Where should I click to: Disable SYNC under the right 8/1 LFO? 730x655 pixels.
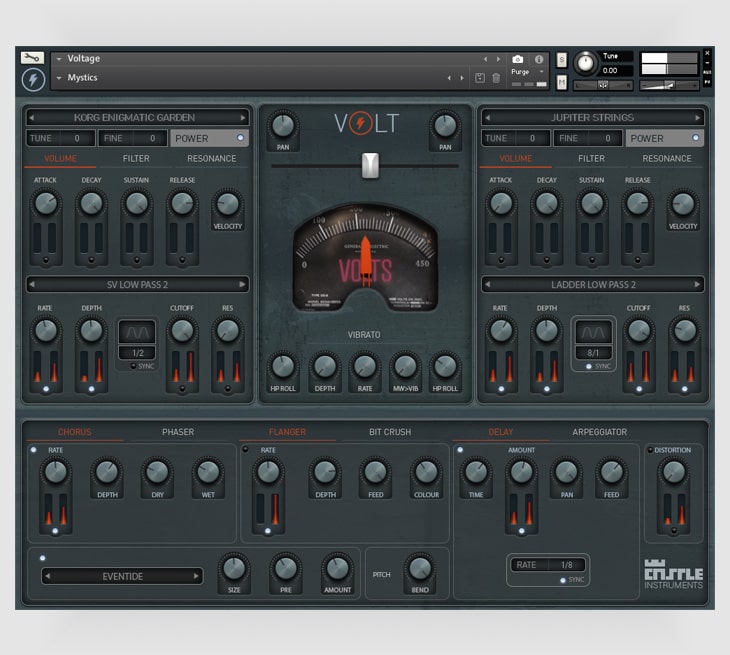tap(589, 366)
